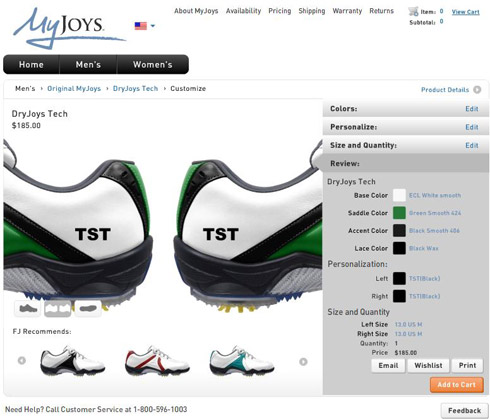Expand the Colors section with Edit
Screen dimensions: 490x419
pos(472,109)
